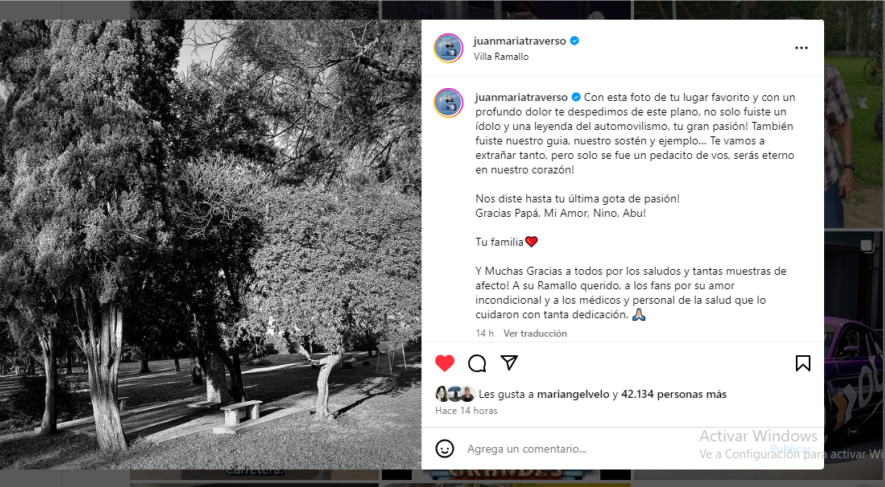Open the mariangelvelo profile link
Screen dimensions: 885x487
pyautogui.click(x=573, y=394)
